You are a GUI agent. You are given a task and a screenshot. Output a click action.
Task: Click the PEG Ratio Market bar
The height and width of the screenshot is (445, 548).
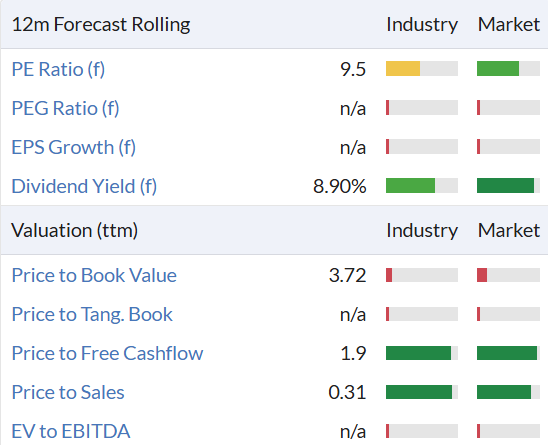click(x=509, y=108)
